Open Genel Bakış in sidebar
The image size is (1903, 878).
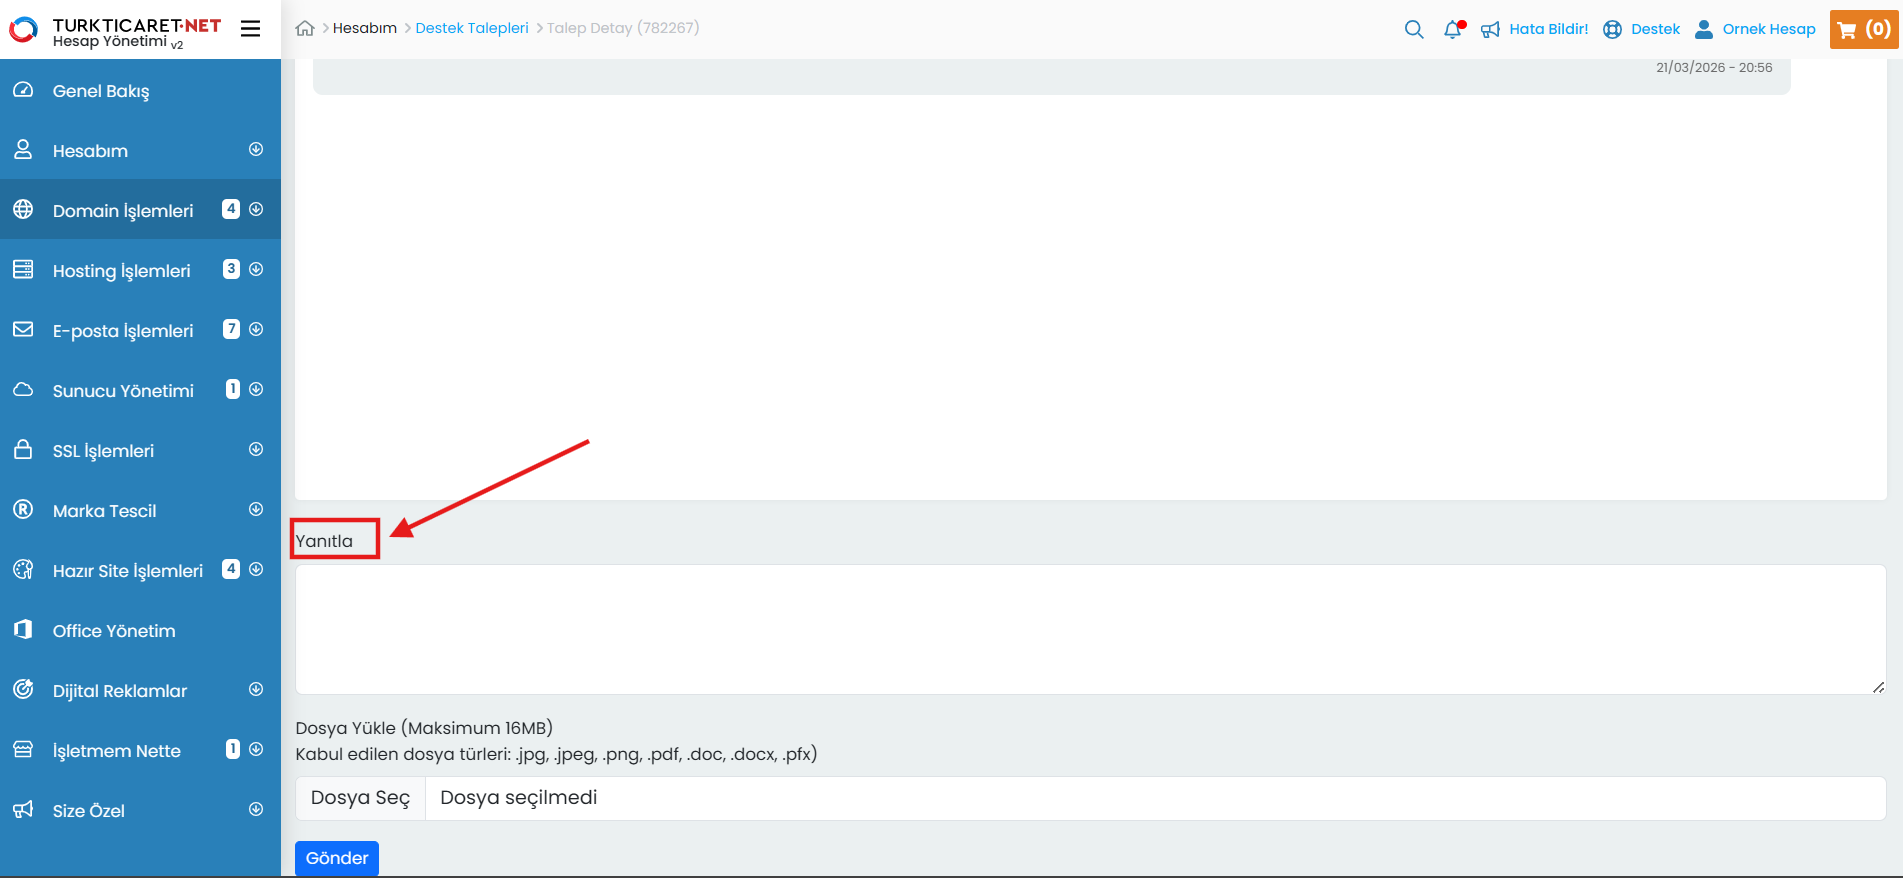(x=101, y=91)
